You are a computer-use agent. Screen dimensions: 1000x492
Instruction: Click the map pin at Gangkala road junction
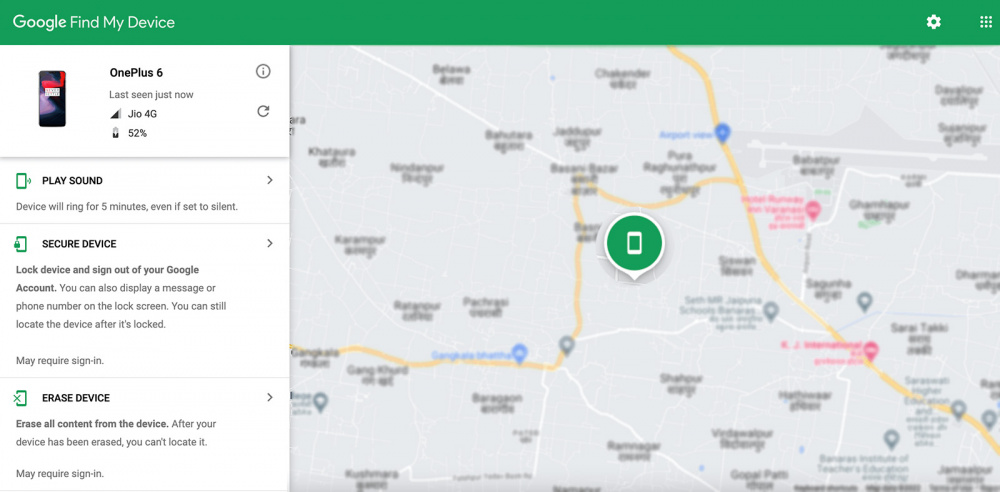tap(566, 347)
